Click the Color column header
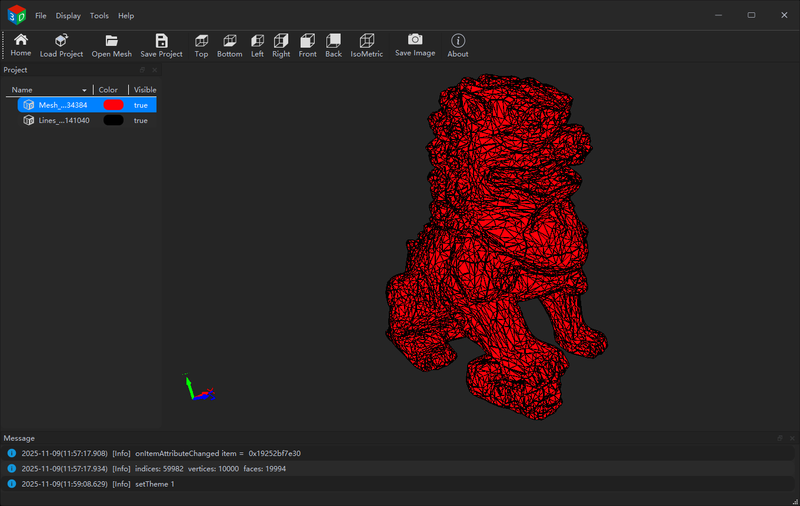 (108, 90)
